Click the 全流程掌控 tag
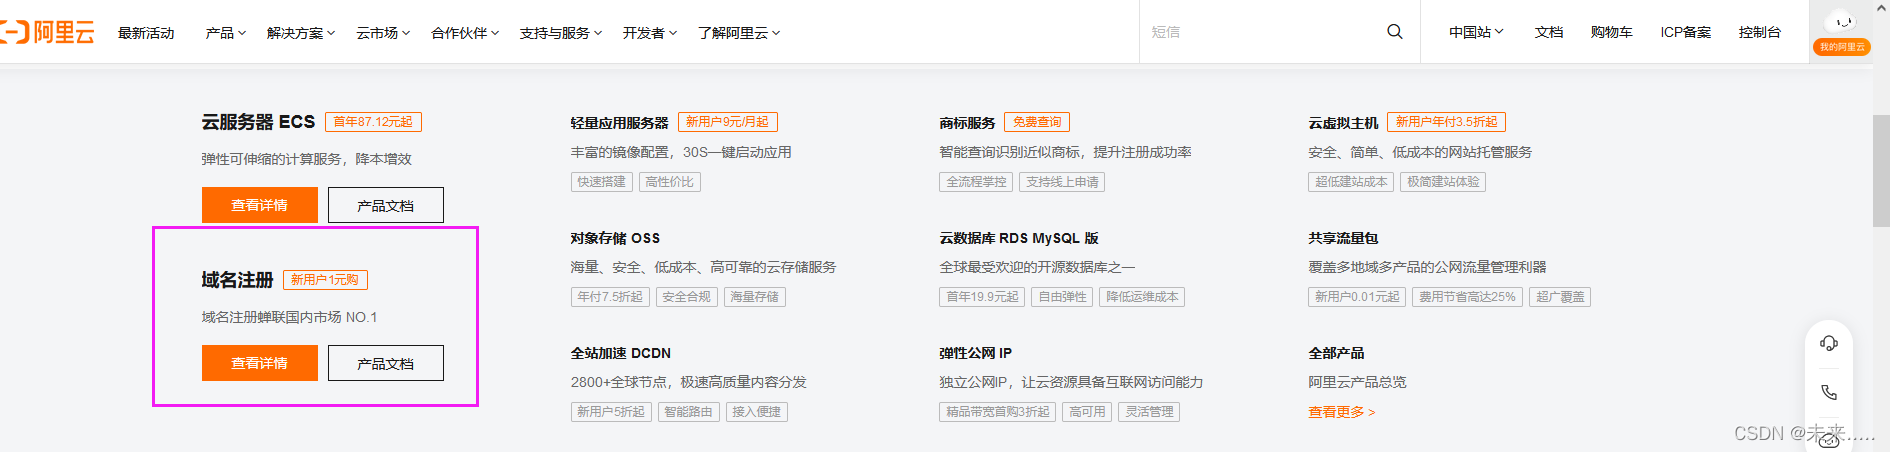This screenshot has height=452, width=1890. [976, 182]
